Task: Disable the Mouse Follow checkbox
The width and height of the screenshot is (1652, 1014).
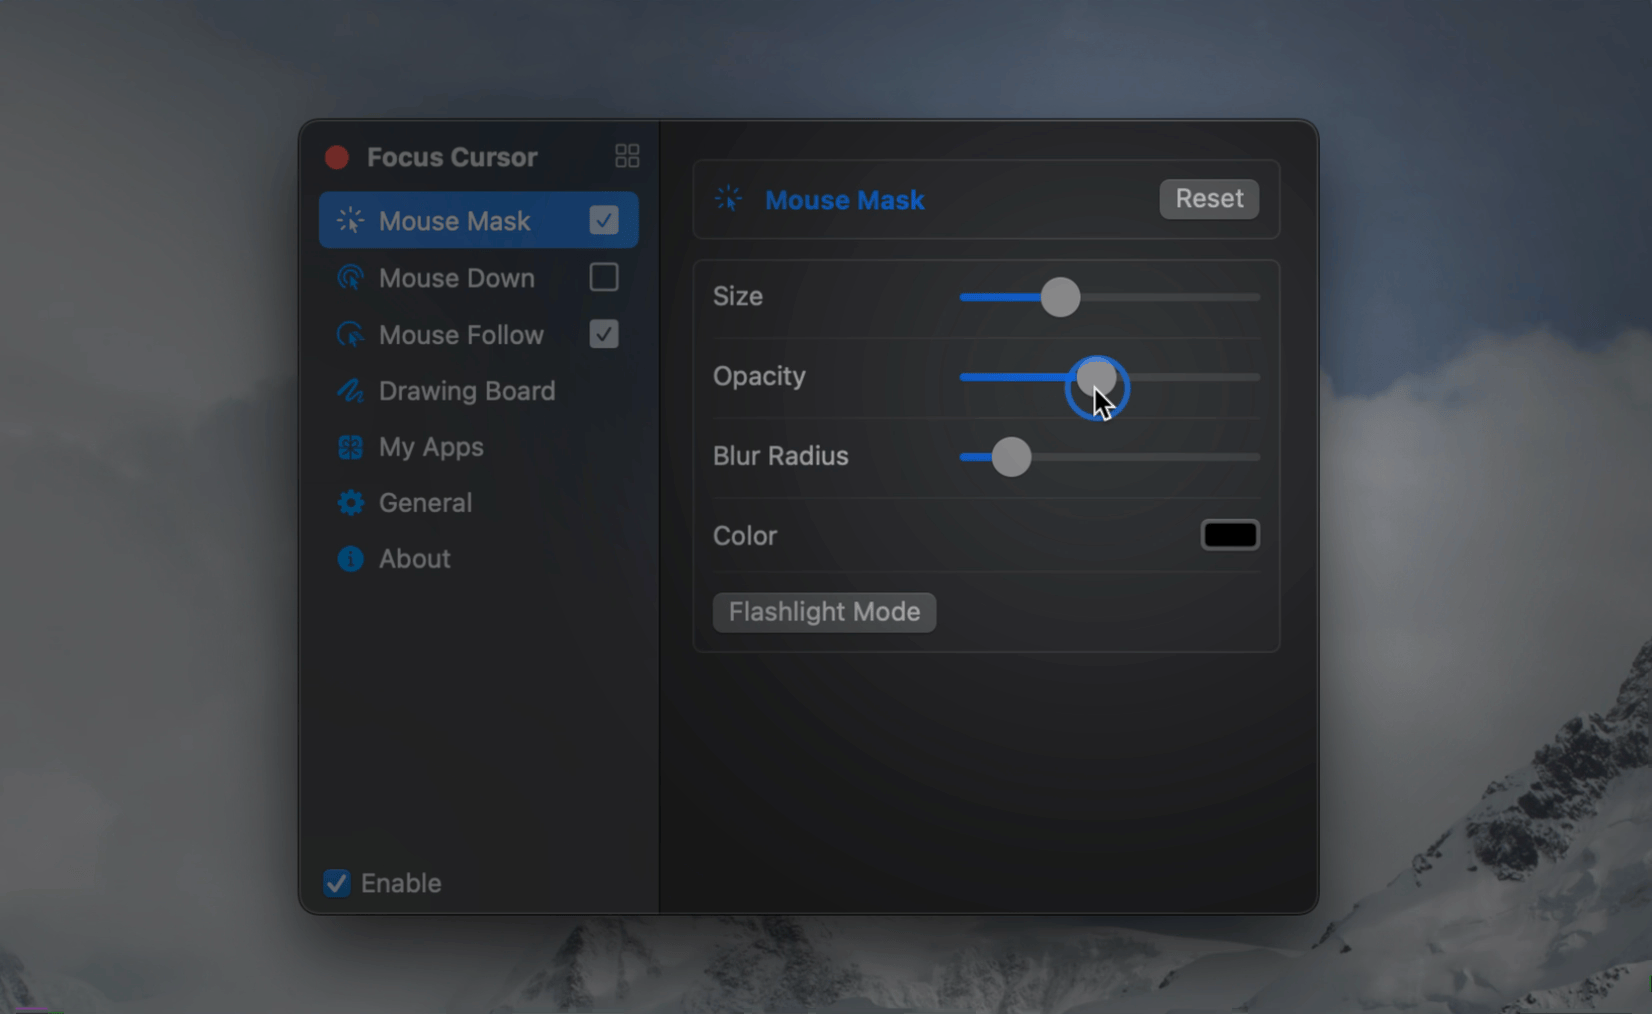Action: [x=604, y=334]
